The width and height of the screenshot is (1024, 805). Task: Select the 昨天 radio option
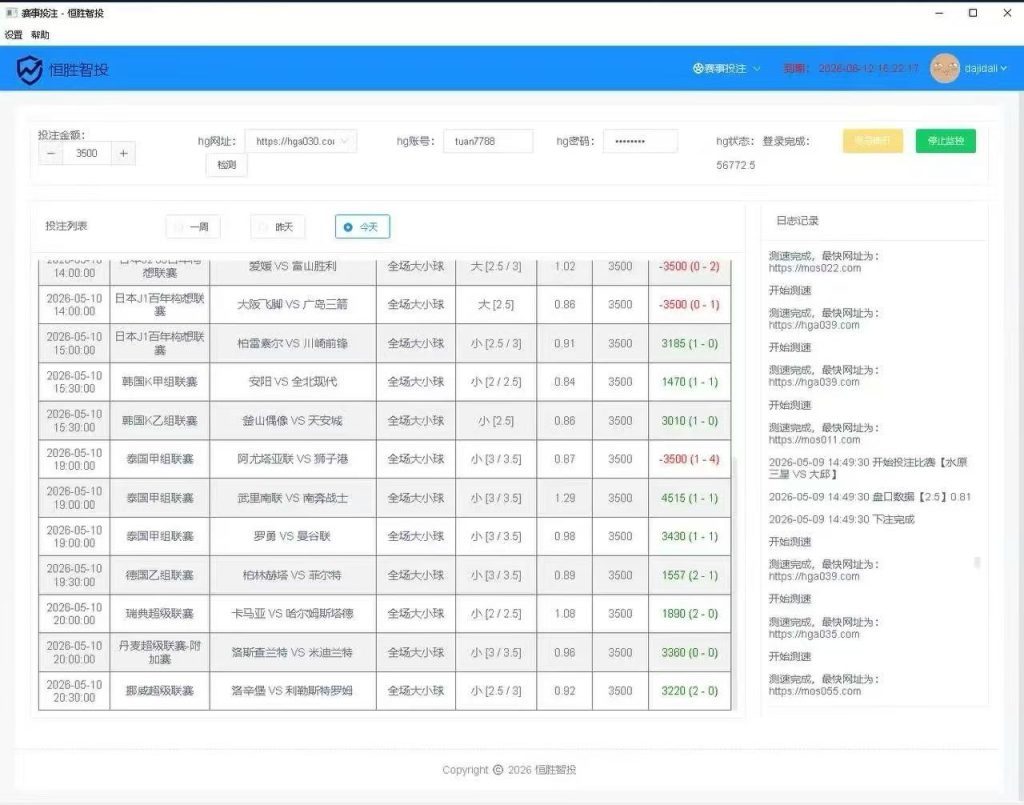coord(277,227)
